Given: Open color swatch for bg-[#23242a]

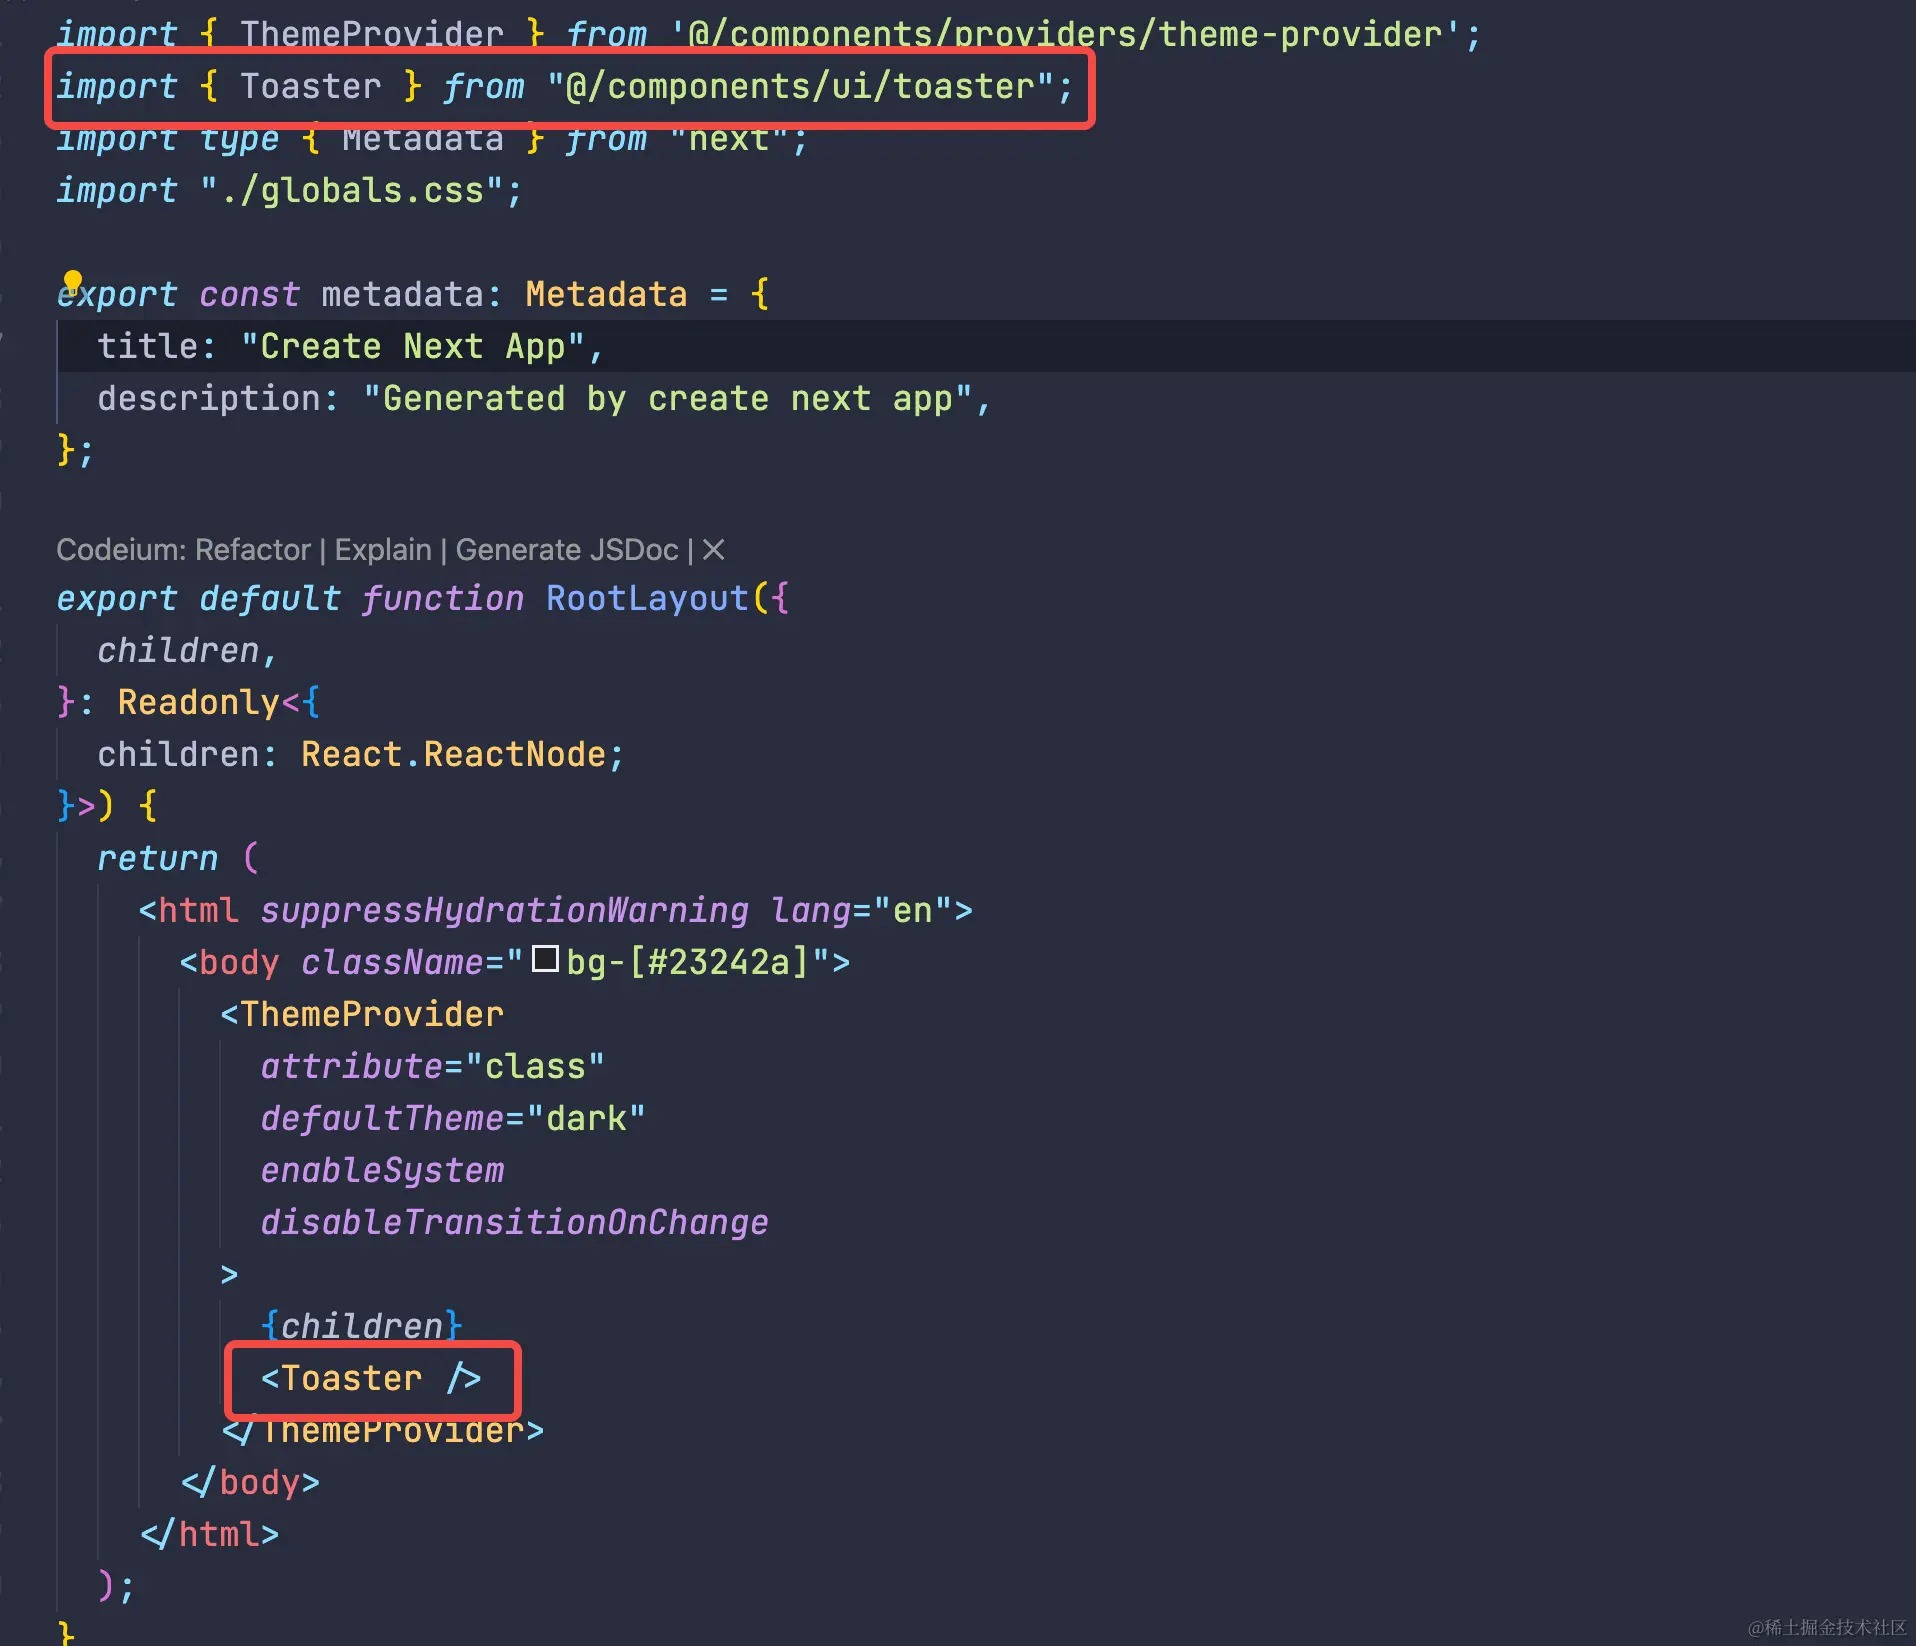Looking at the screenshot, I should click(545, 959).
